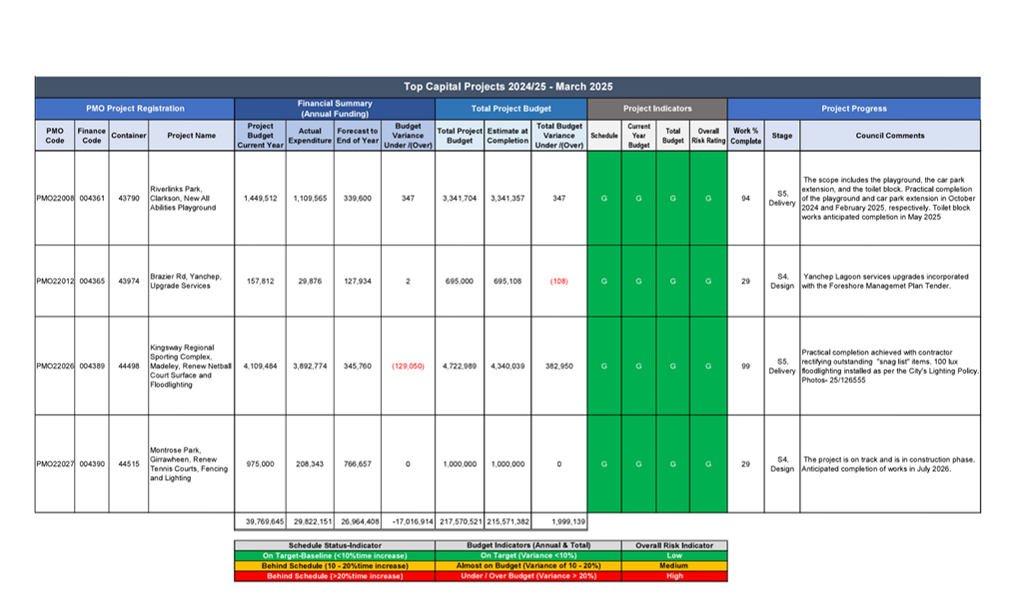Select totals row value '39,769,645'
This screenshot has height=601, width=1014.
tap(264, 521)
